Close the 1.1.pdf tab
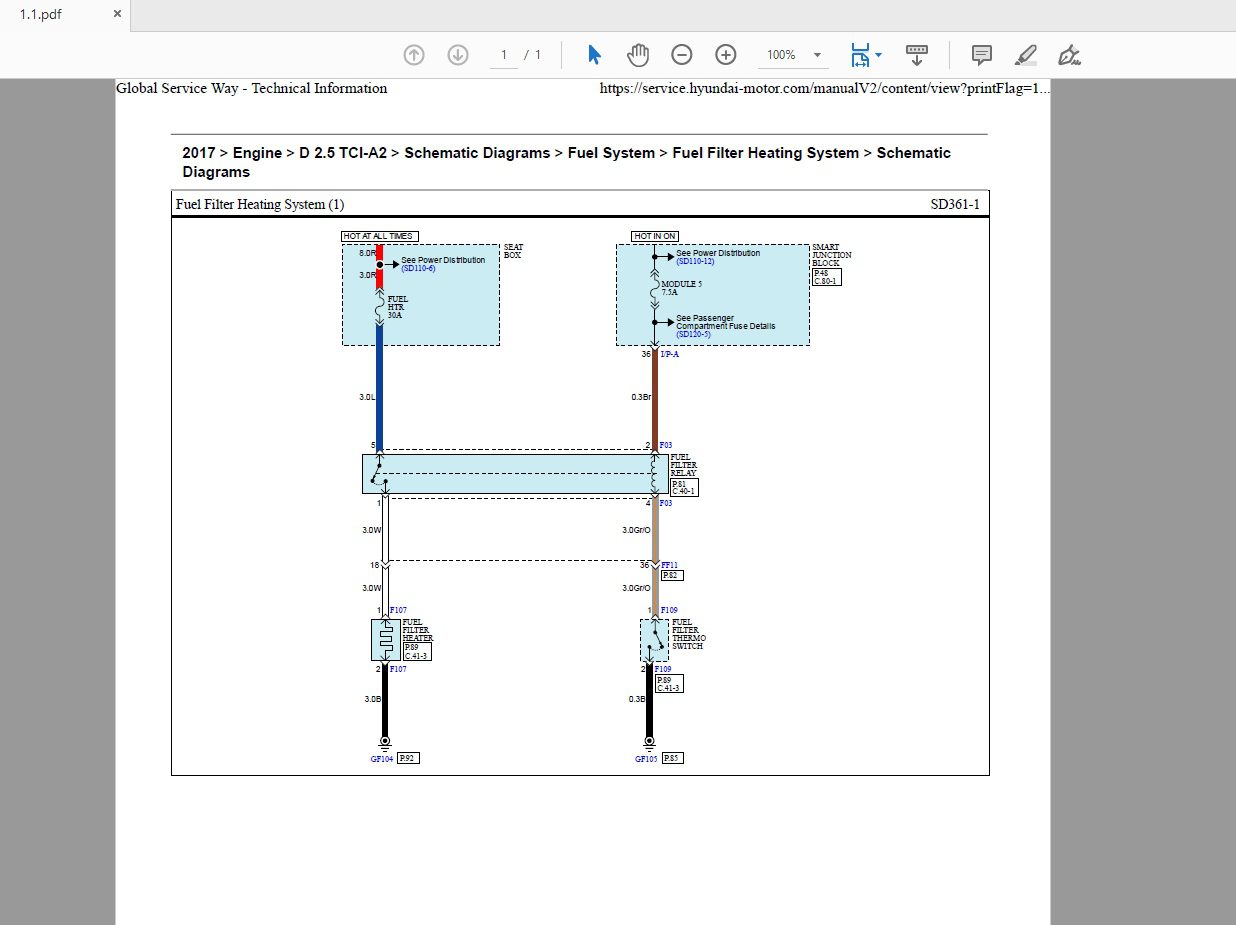 tap(117, 15)
